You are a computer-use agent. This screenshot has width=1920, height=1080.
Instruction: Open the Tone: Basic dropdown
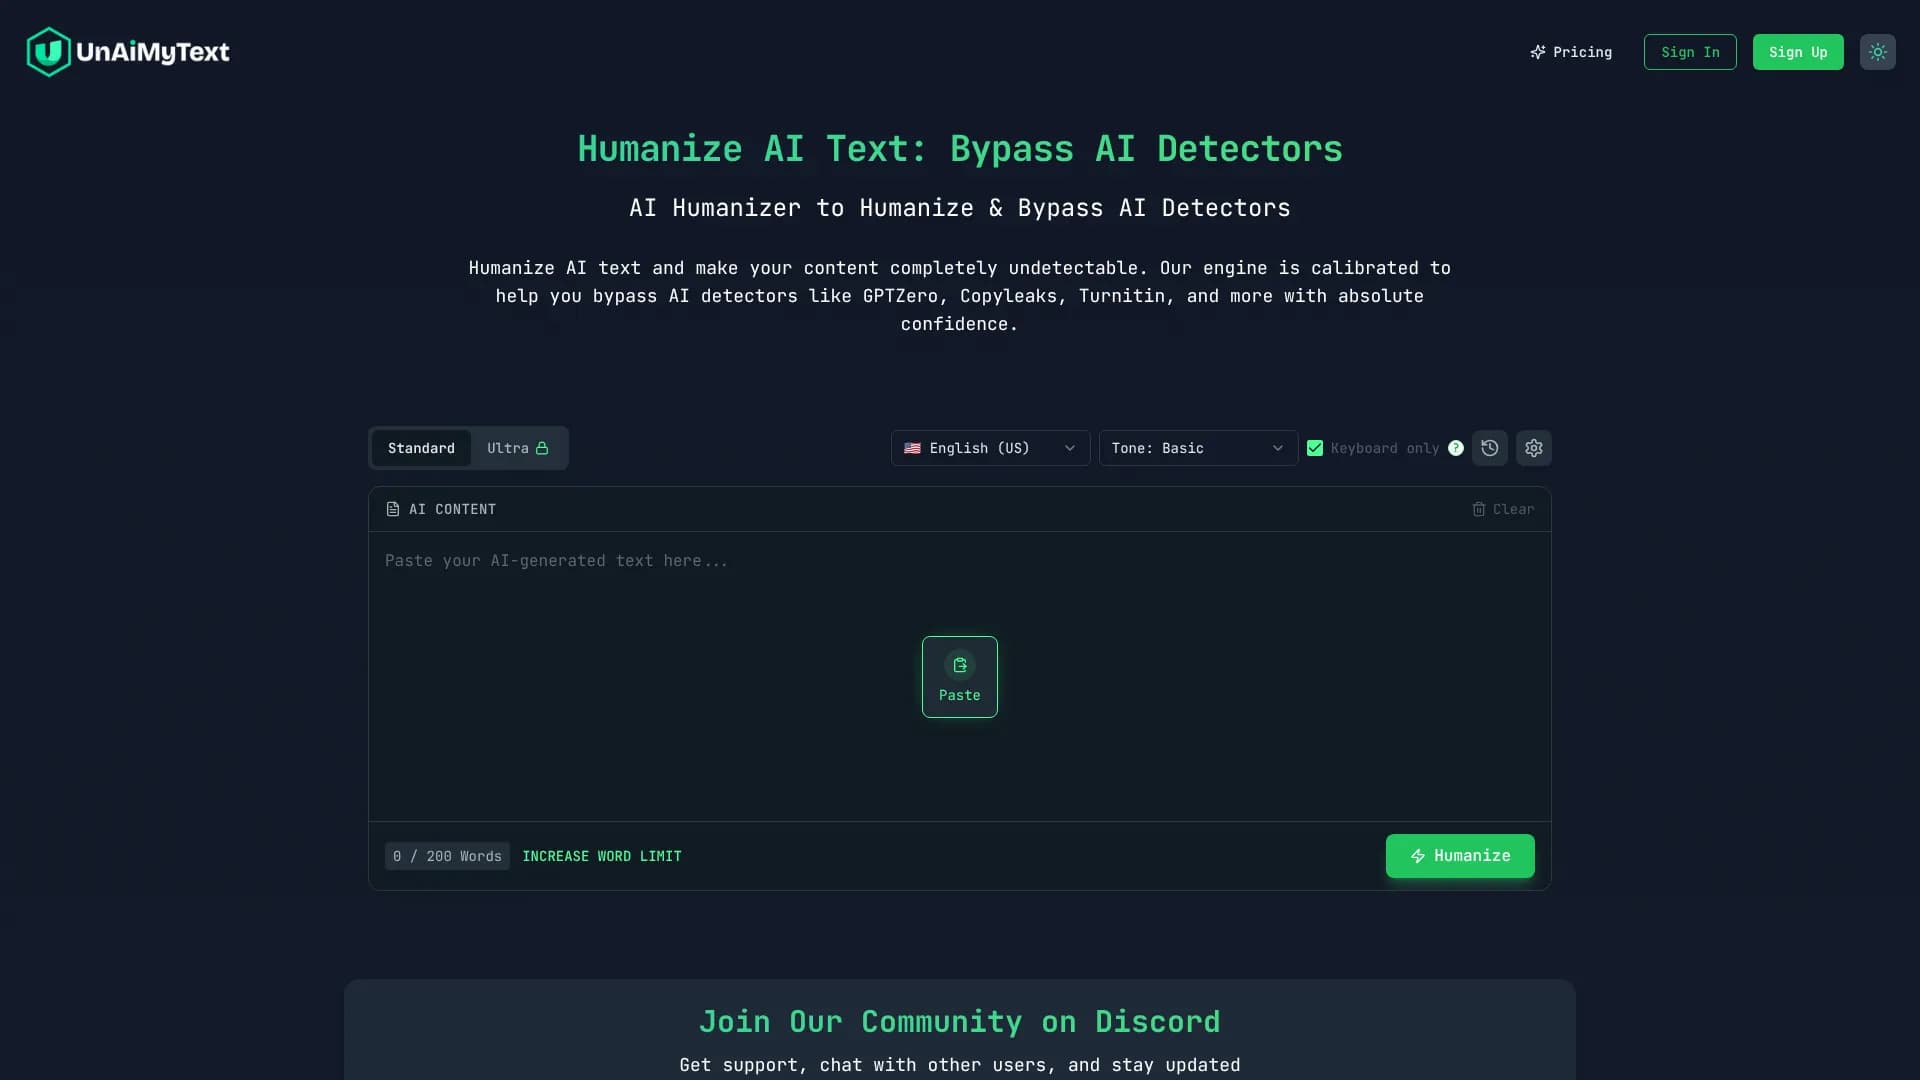(1196, 448)
